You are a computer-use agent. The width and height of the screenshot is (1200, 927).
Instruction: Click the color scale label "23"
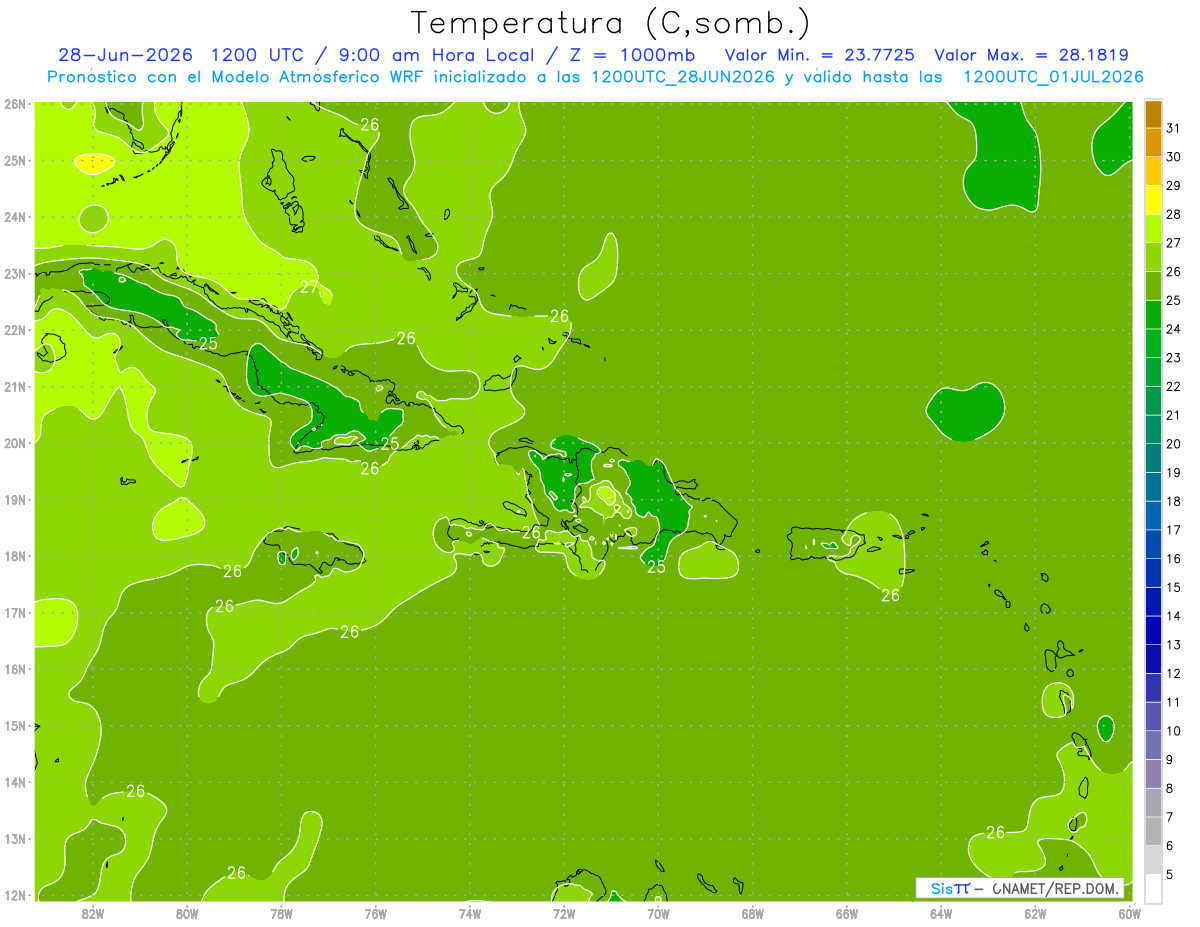[1173, 357]
